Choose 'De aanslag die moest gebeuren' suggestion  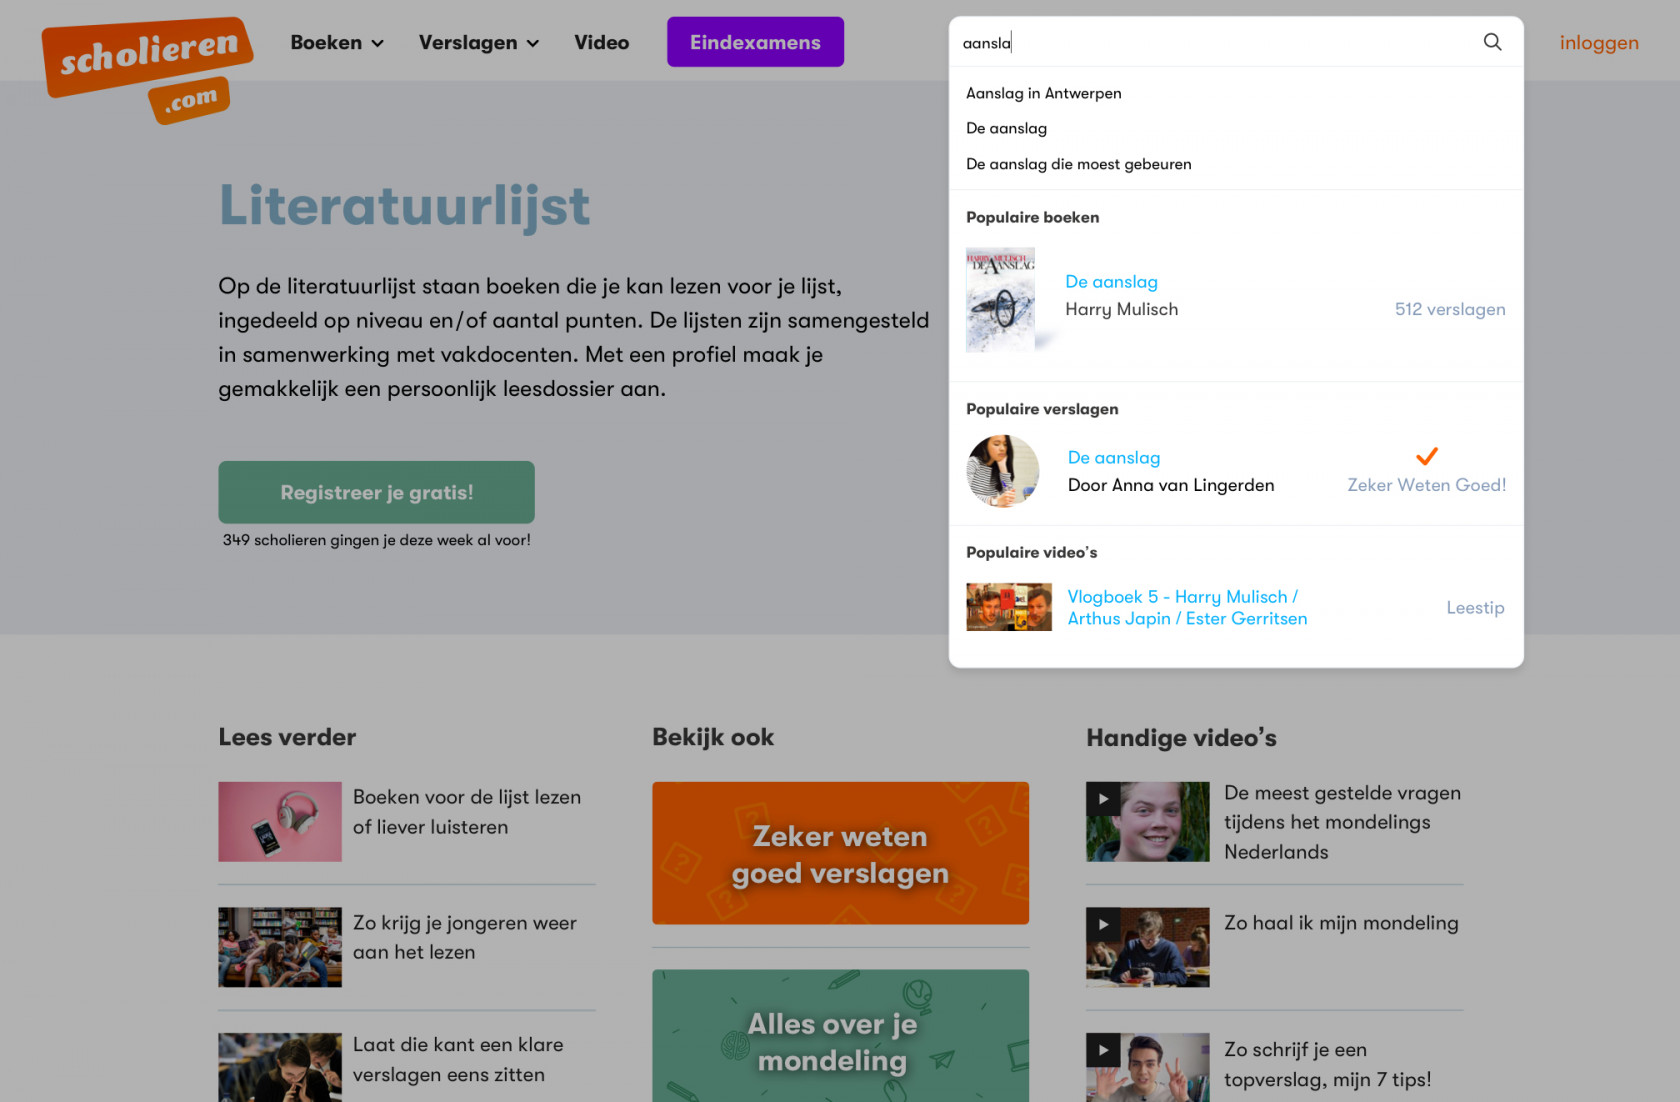(x=1079, y=164)
